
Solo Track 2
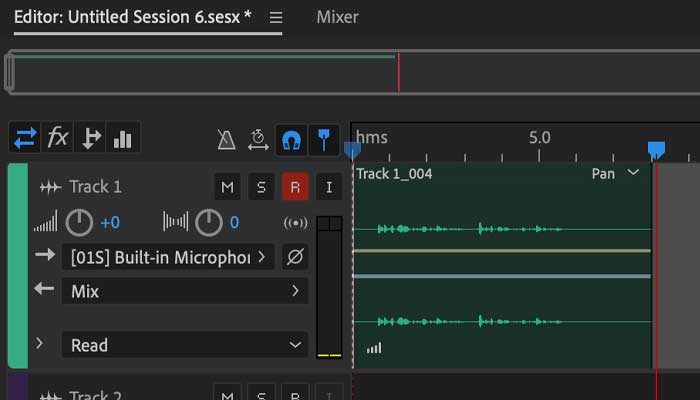pyautogui.click(x=261, y=392)
